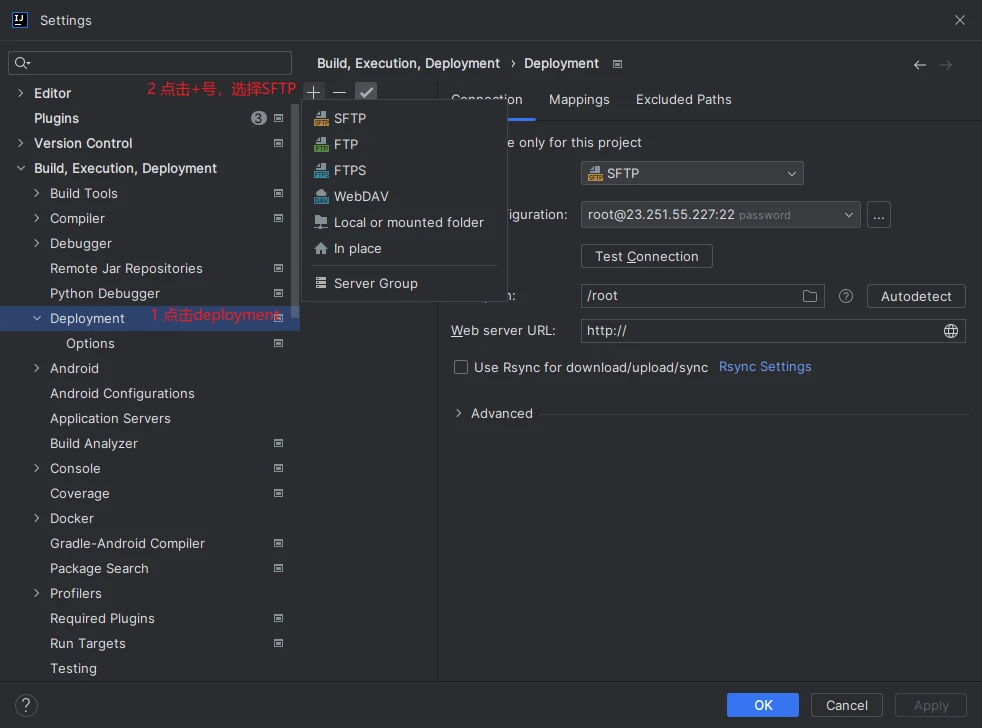This screenshot has width=982, height=728.
Task: Collapse Build, Execution, Deployment node
Action: point(21,168)
